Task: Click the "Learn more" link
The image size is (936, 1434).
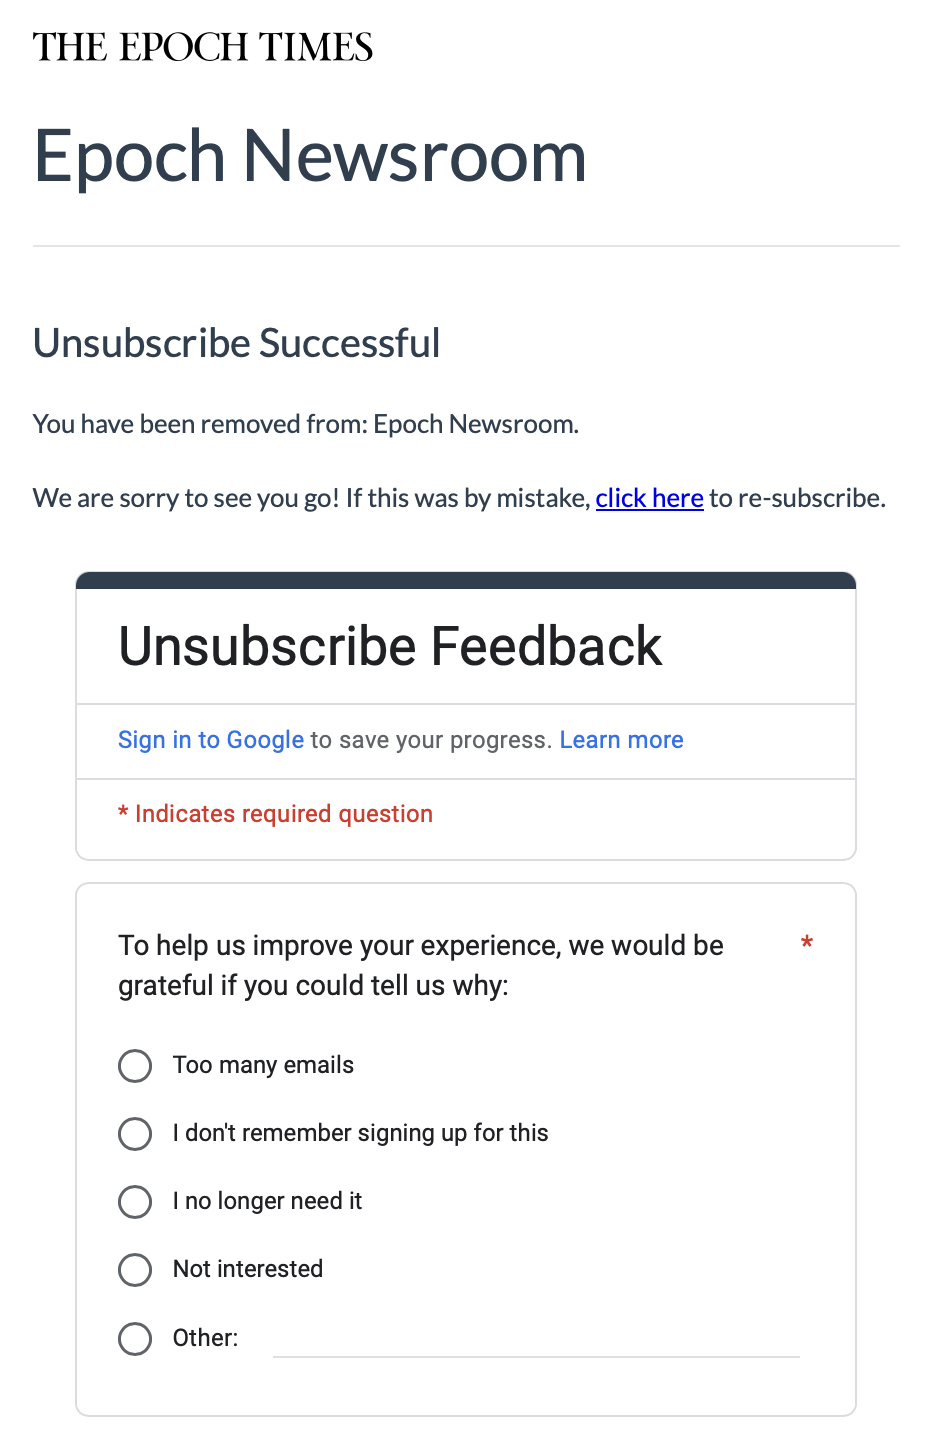Action: 621,740
